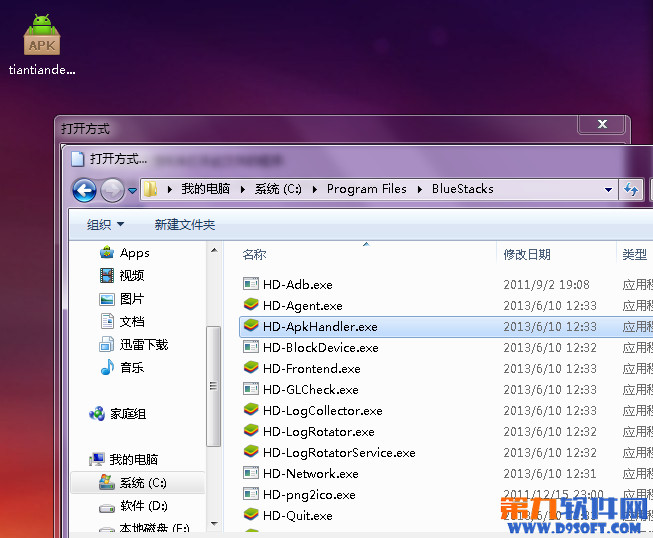Click the HD-png2ico.exe file icon
Viewport: 653px width, 538px height.
(x=251, y=494)
